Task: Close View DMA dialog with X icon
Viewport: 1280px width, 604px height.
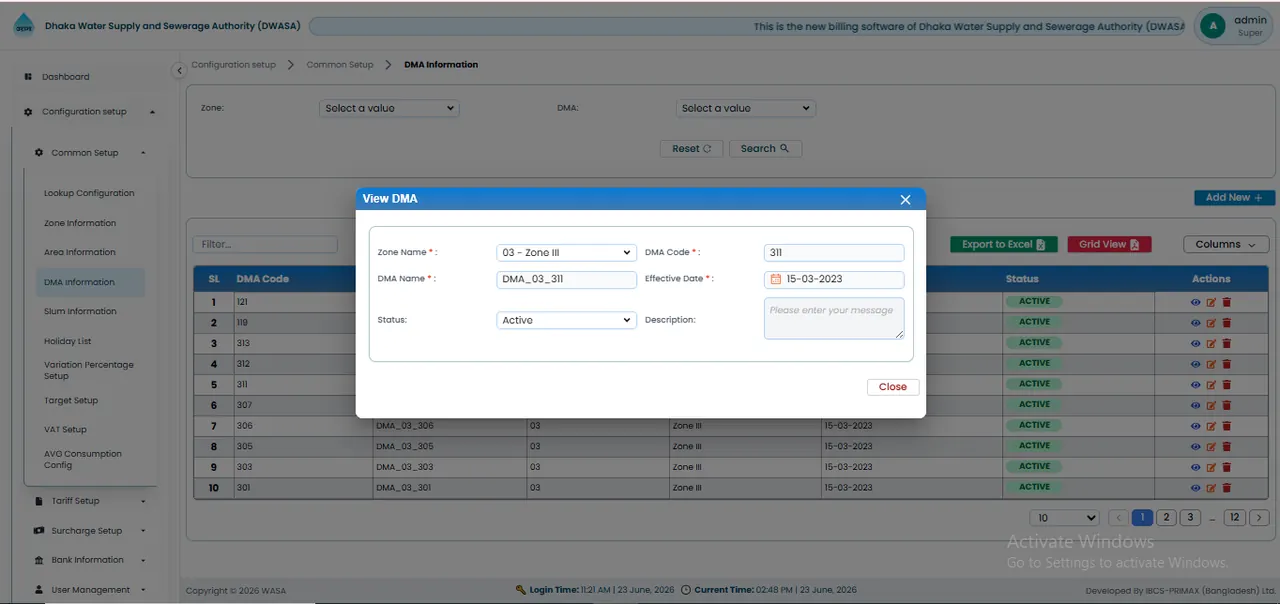Action: (x=905, y=200)
